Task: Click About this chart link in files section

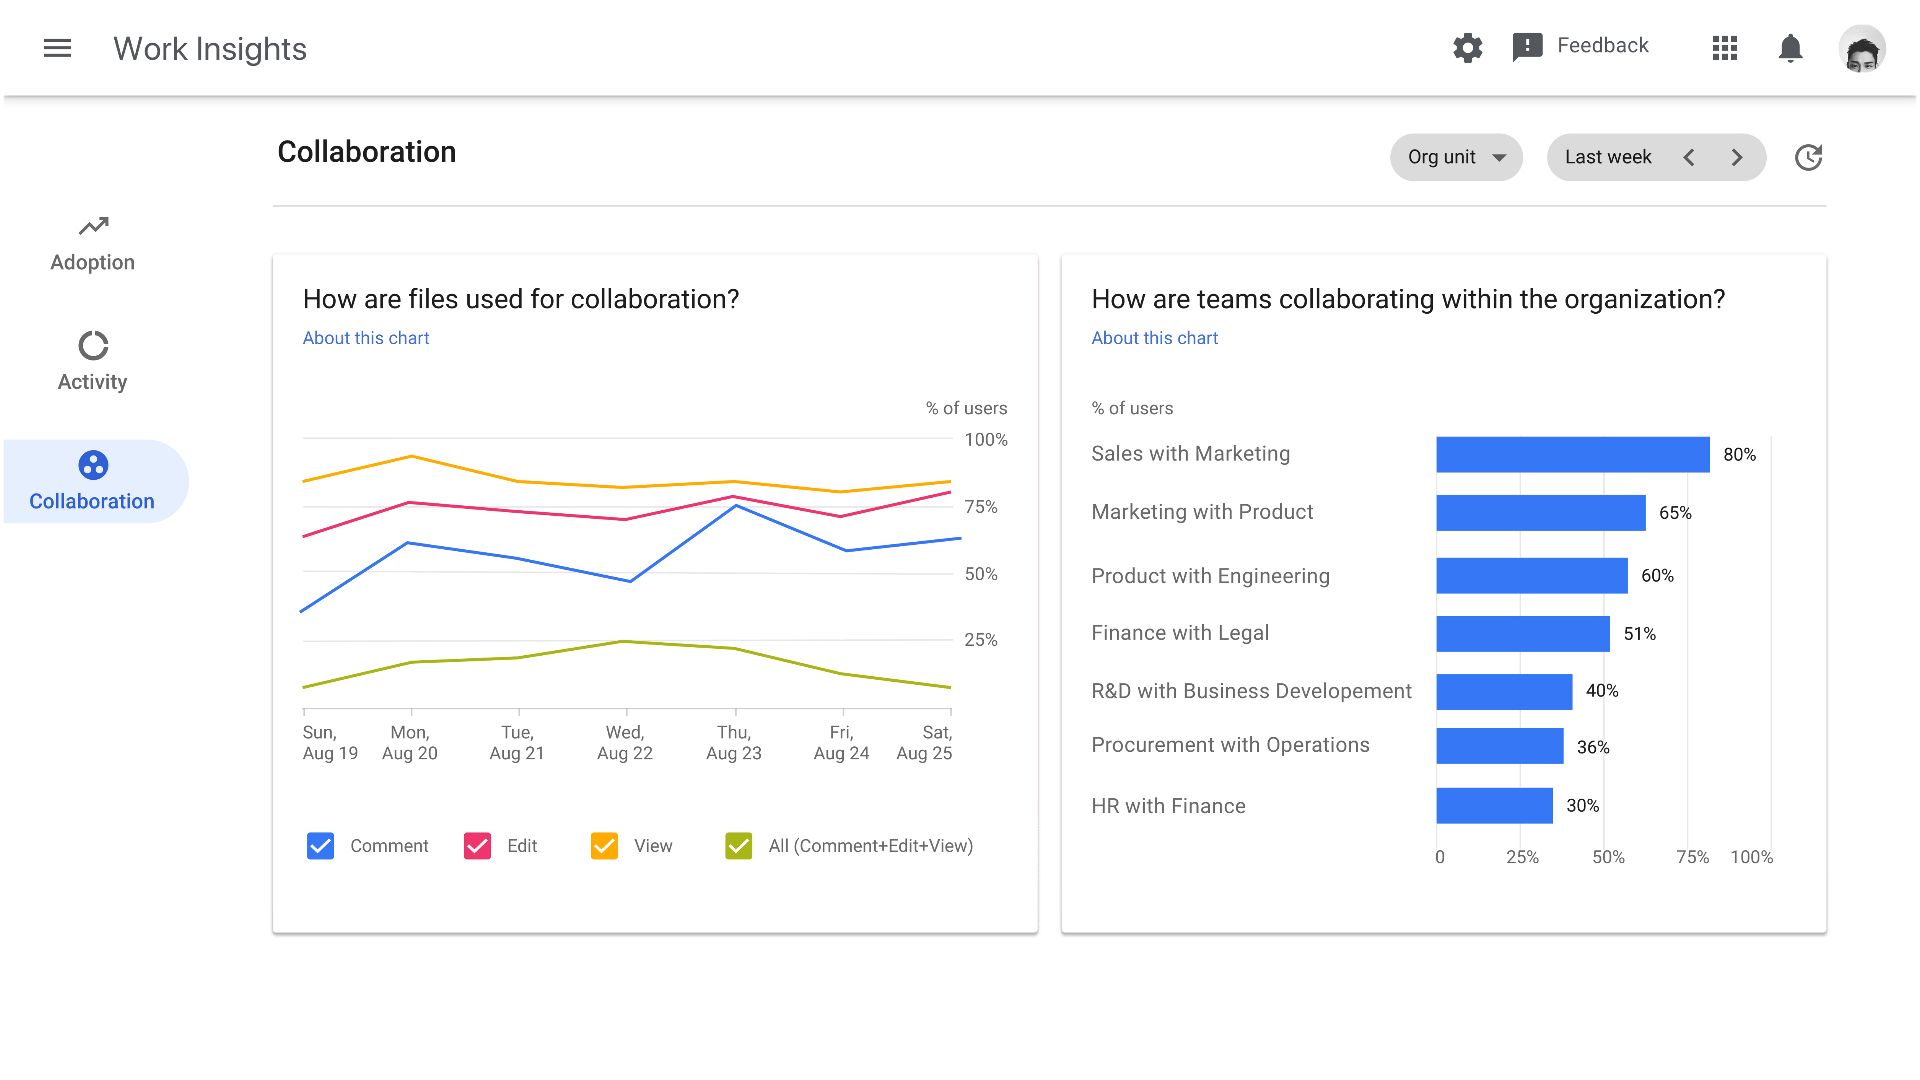Action: click(365, 338)
